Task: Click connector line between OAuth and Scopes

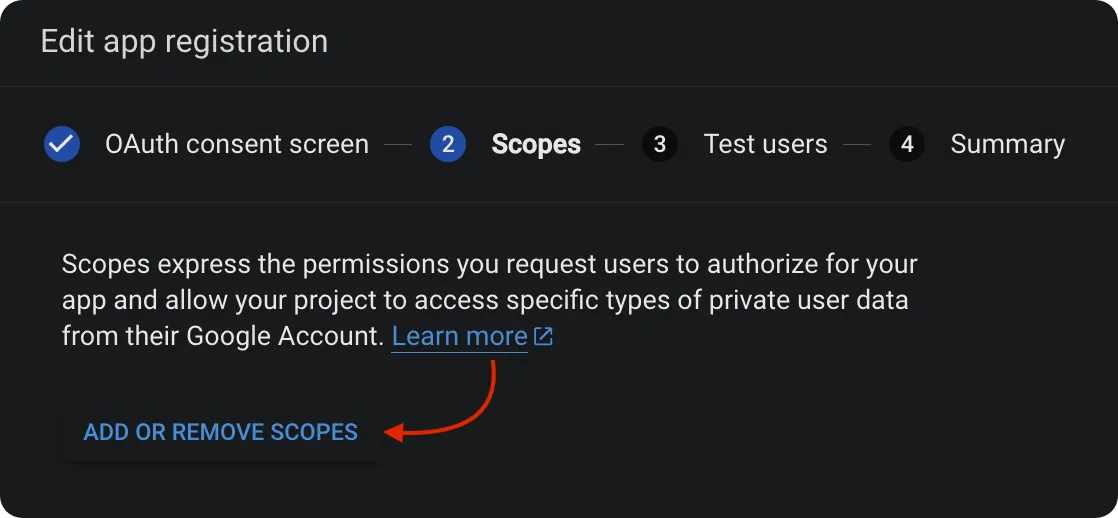Action: click(x=398, y=145)
